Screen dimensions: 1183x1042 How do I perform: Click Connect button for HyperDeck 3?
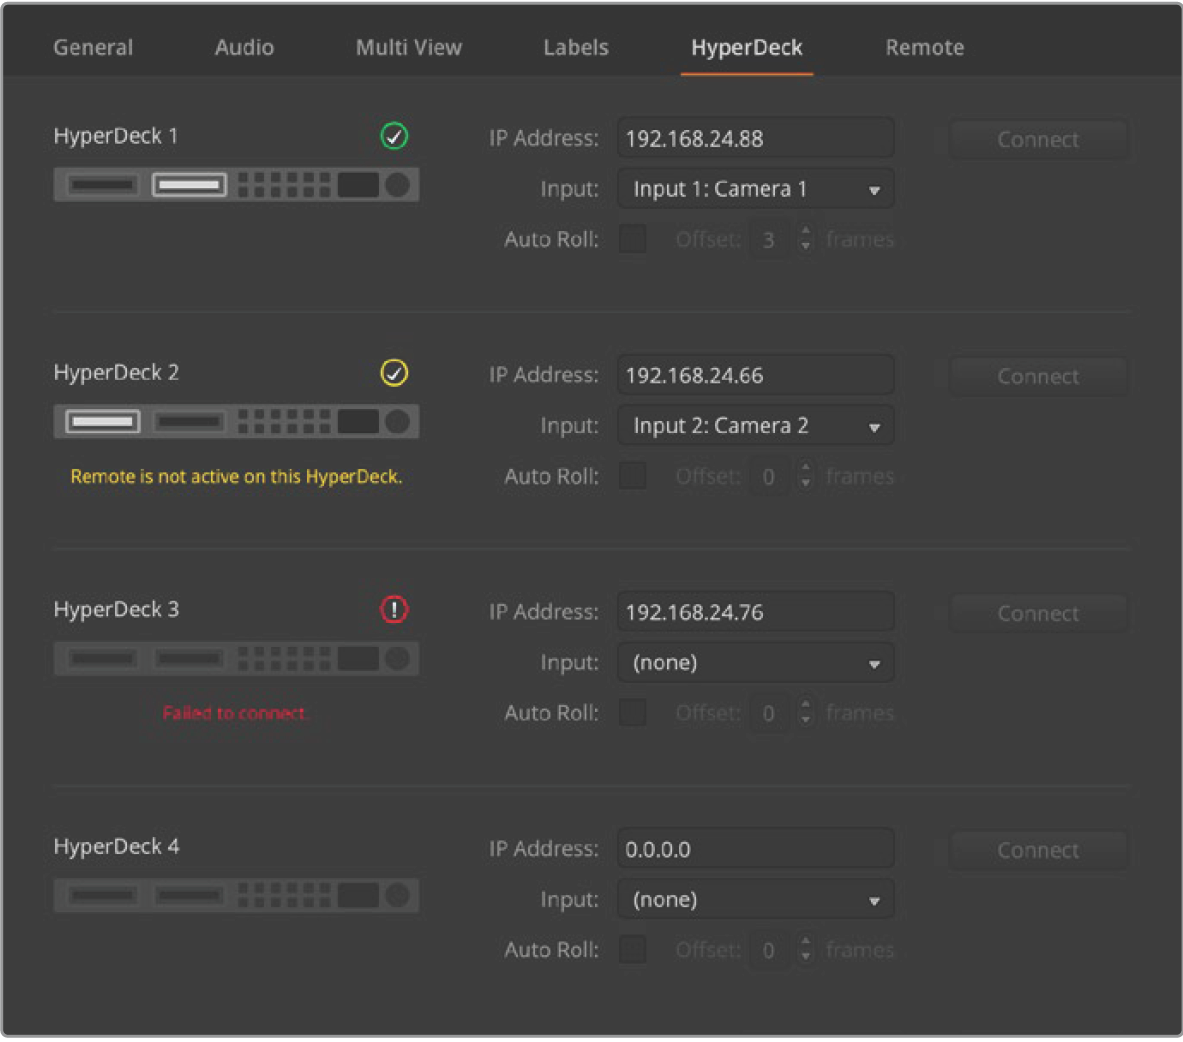(1037, 613)
